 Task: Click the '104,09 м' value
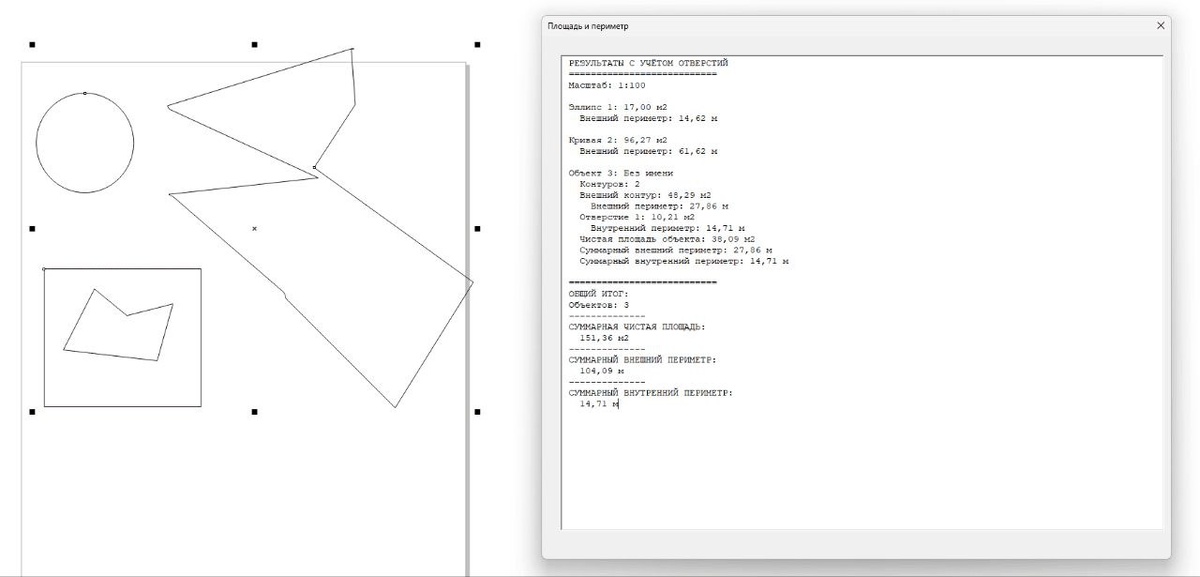point(602,371)
